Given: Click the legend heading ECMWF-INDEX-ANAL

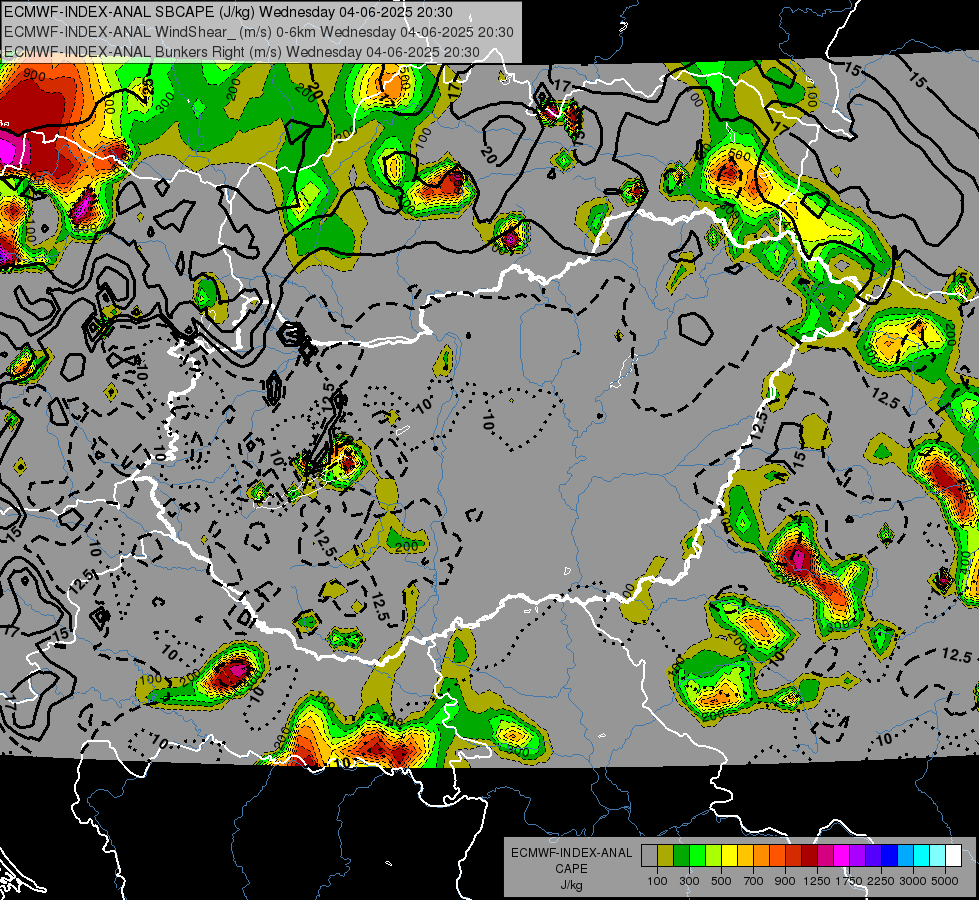Looking at the screenshot, I should tap(572, 853).
